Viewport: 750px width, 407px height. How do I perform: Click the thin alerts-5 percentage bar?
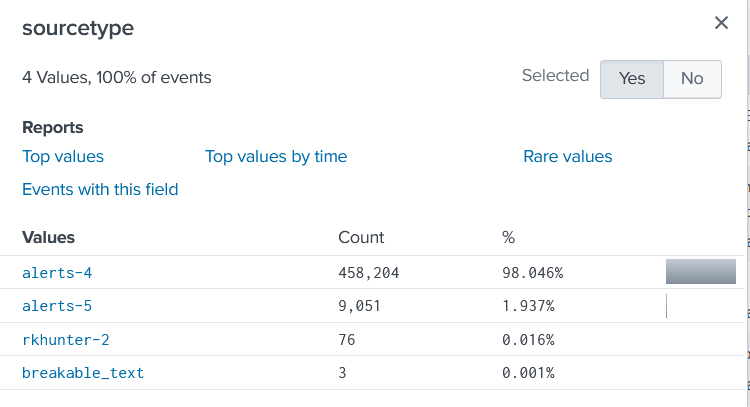[666, 306]
